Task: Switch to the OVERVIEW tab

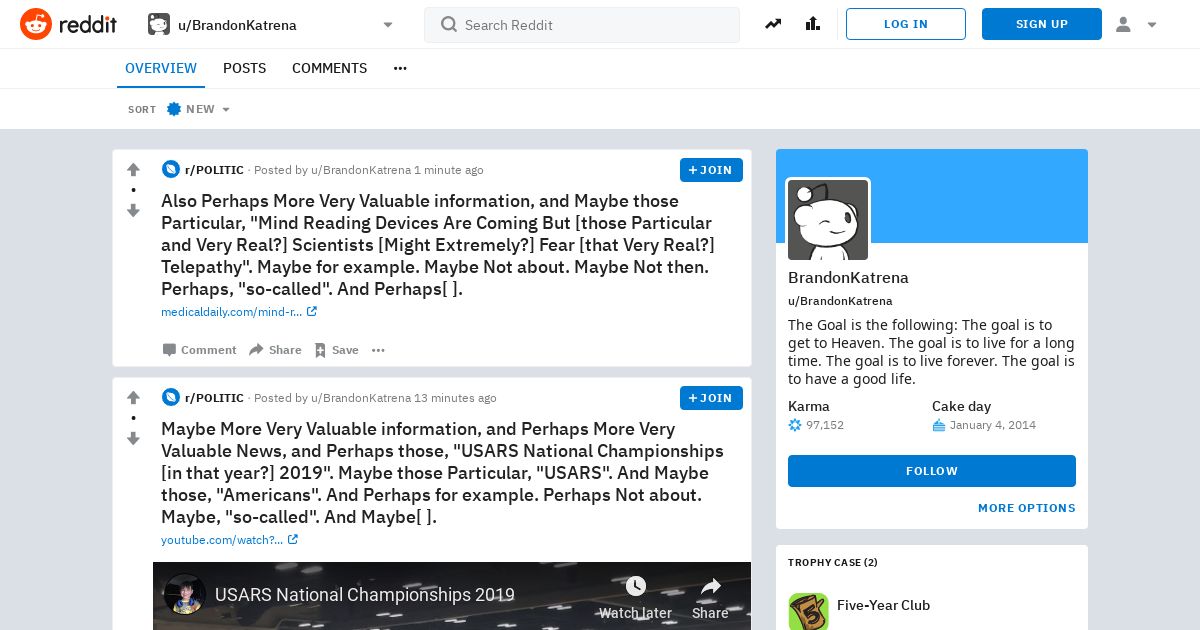Action: click(161, 68)
